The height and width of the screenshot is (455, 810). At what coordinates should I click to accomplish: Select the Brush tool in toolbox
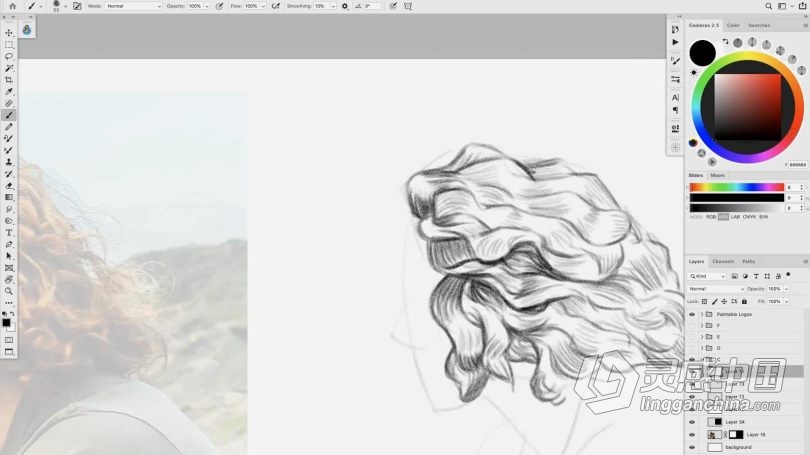pyautogui.click(x=9, y=115)
